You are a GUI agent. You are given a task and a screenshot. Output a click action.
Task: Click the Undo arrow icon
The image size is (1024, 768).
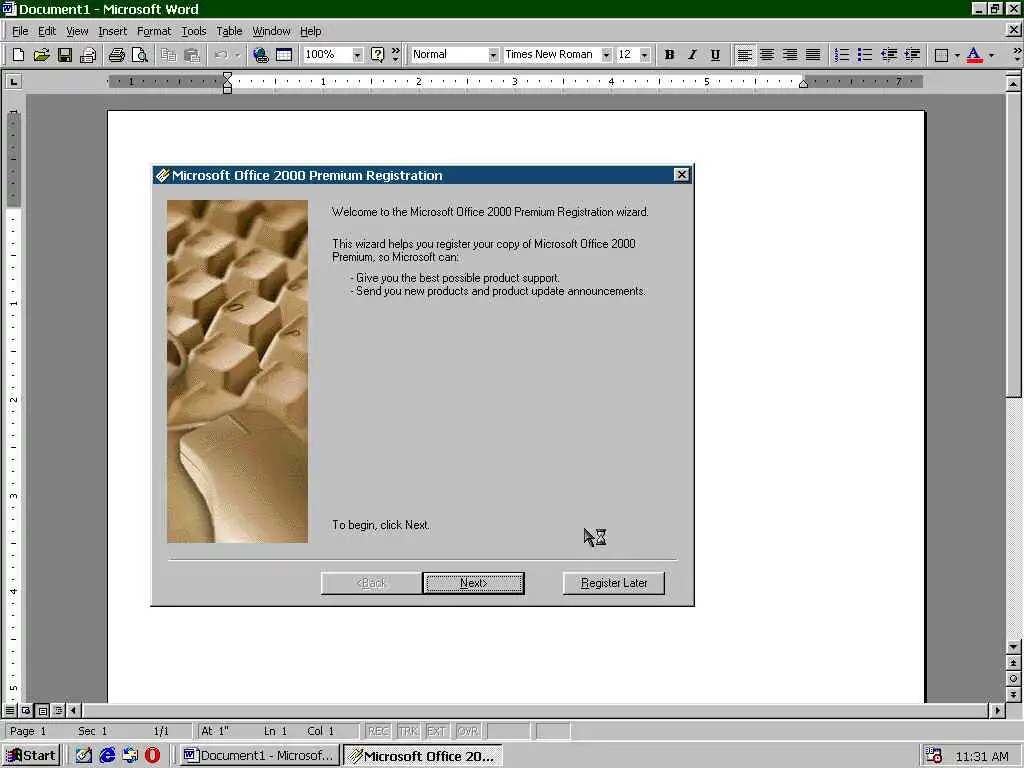221,55
